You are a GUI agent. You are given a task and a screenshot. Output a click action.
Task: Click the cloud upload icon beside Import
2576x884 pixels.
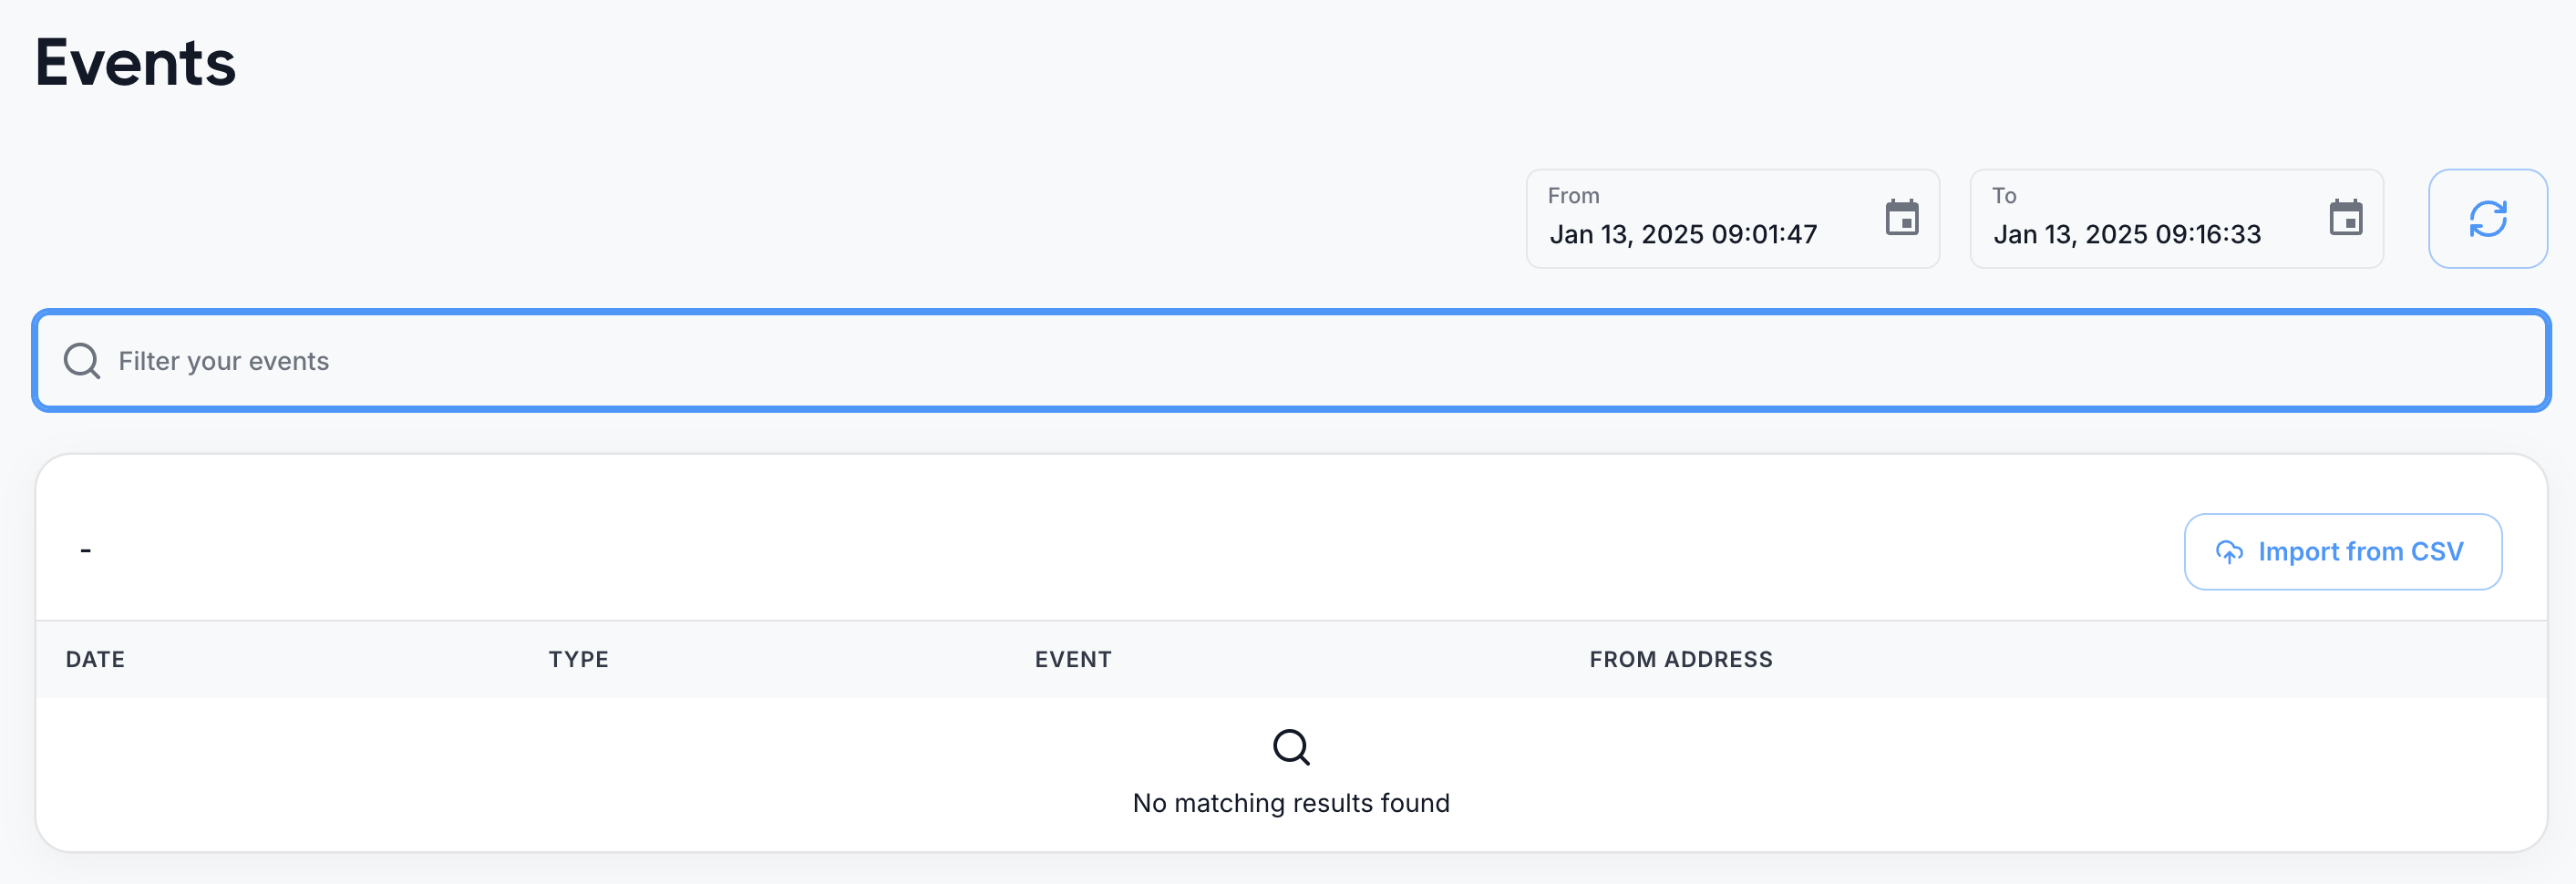pos(2229,552)
